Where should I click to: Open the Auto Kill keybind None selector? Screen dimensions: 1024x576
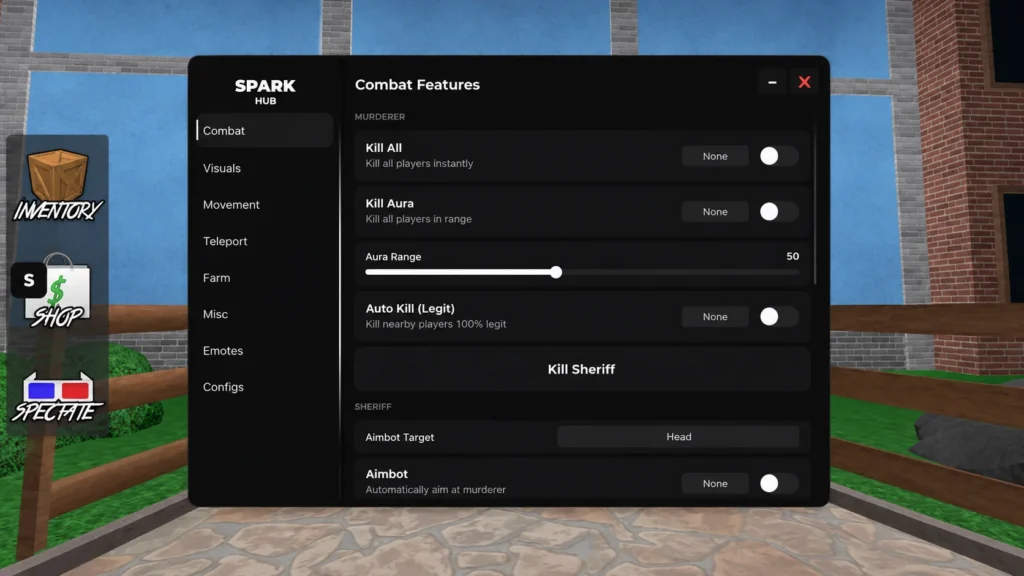tap(715, 317)
